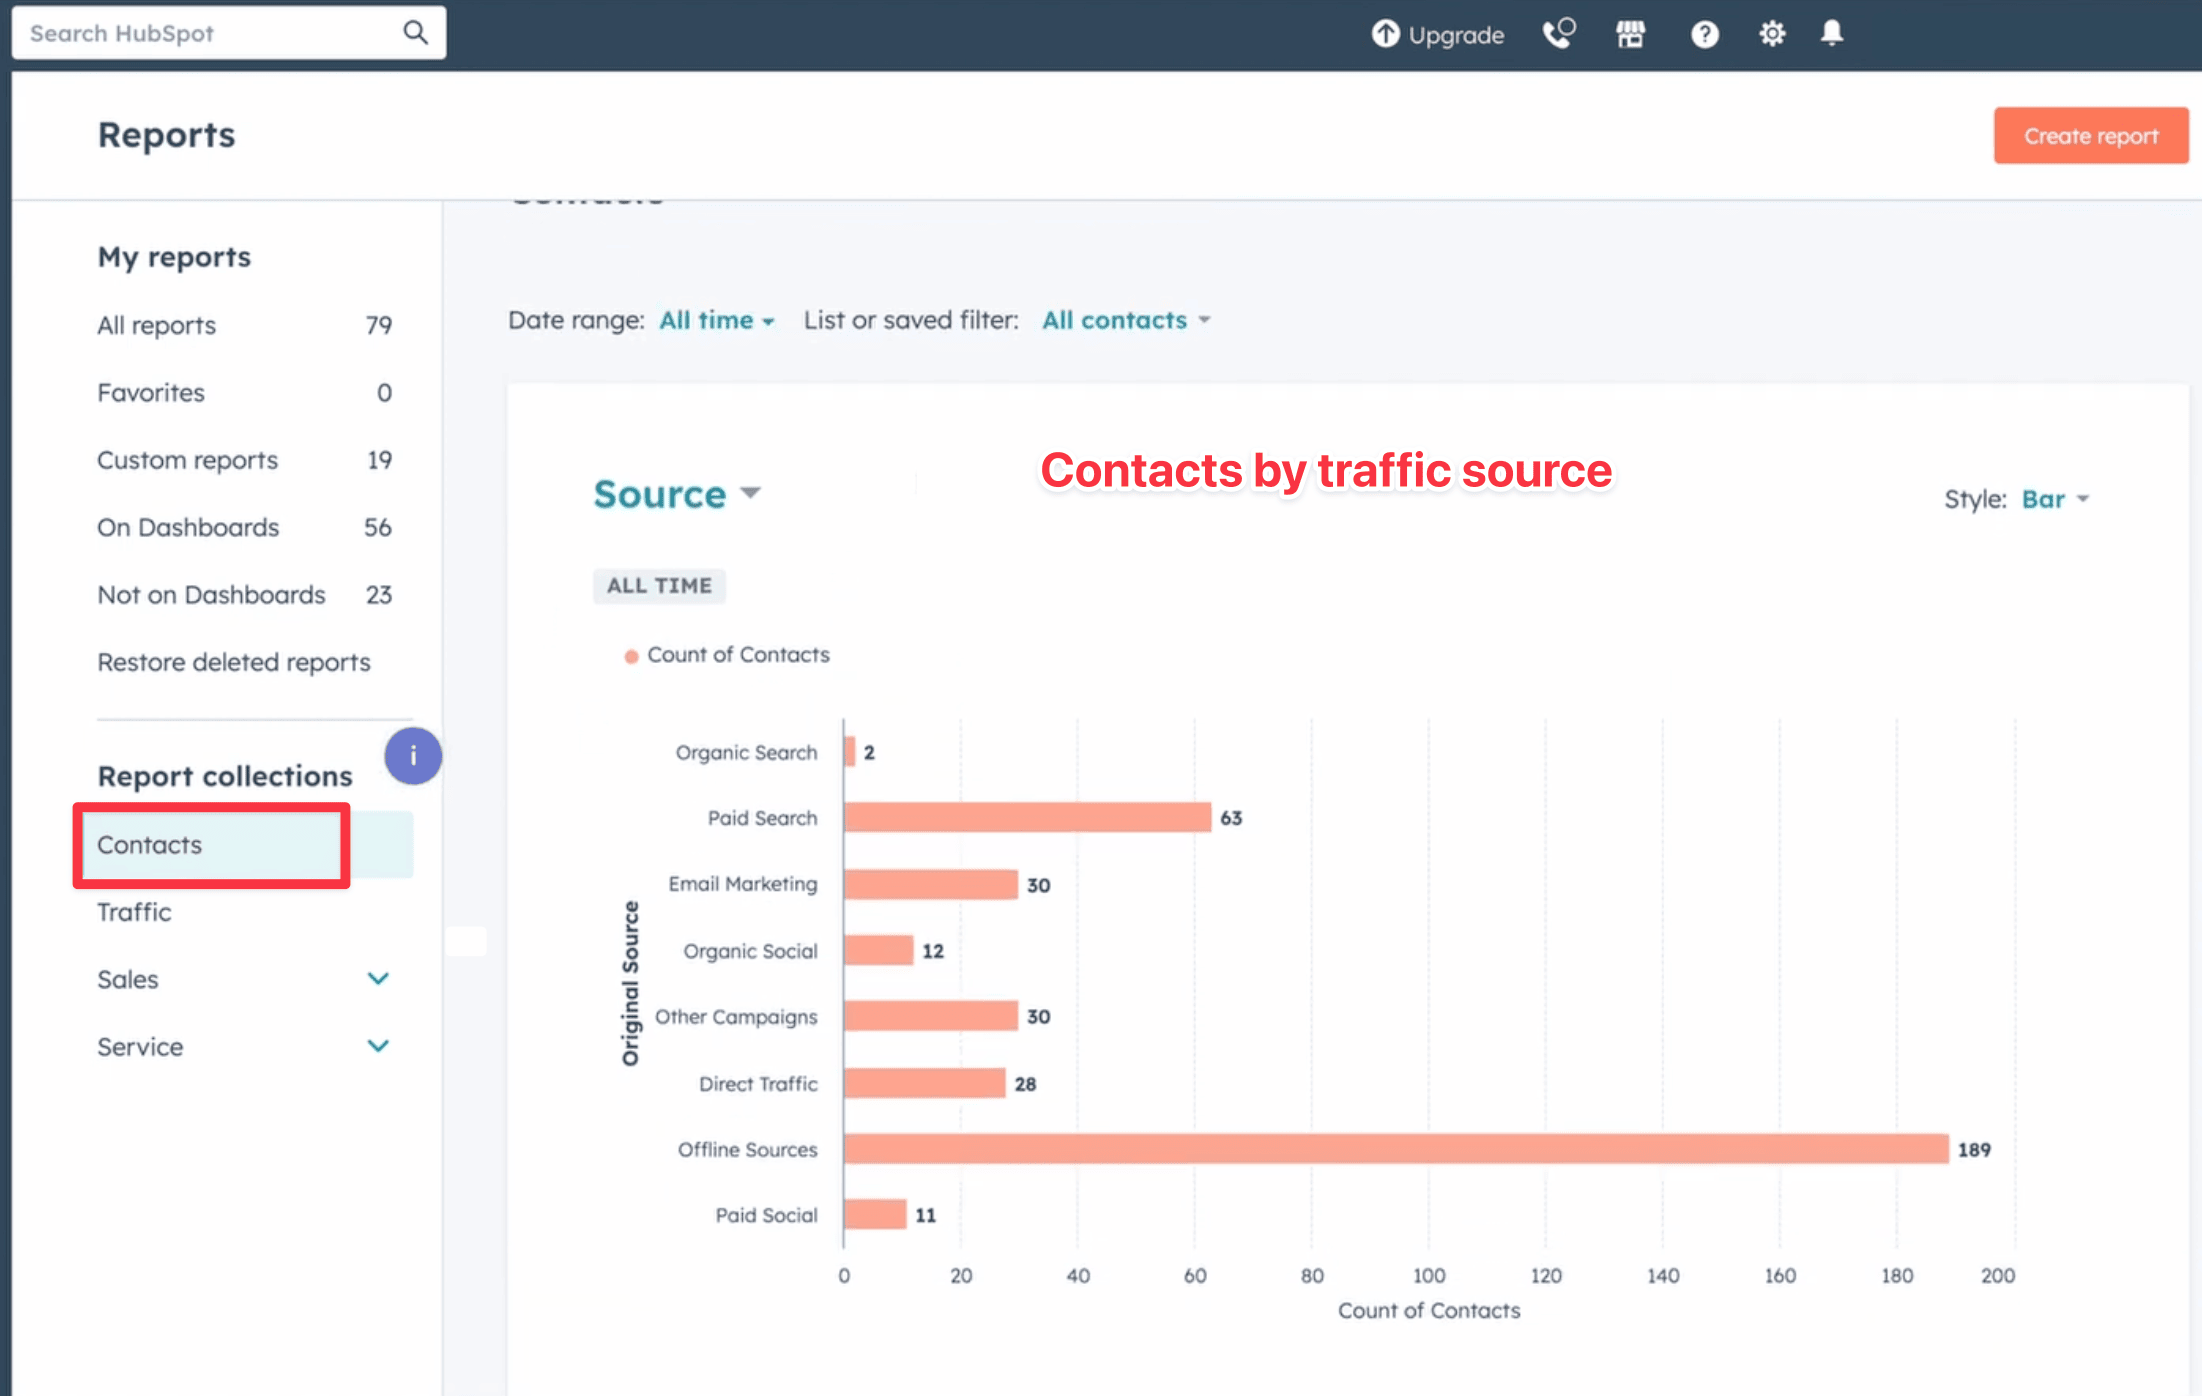The image size is (2202, 1396).
Task: Click the Create report button
Action: (2090, 135)
